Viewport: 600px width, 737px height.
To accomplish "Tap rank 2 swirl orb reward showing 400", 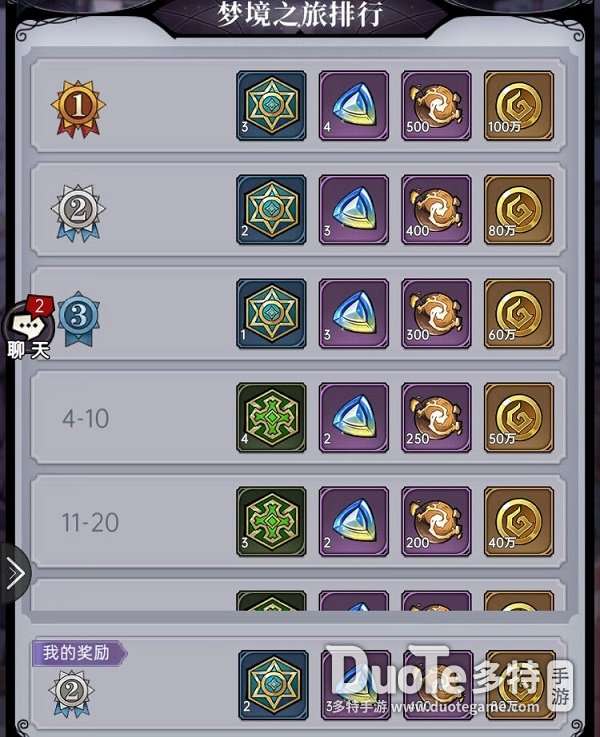I will tap(436, 210).
